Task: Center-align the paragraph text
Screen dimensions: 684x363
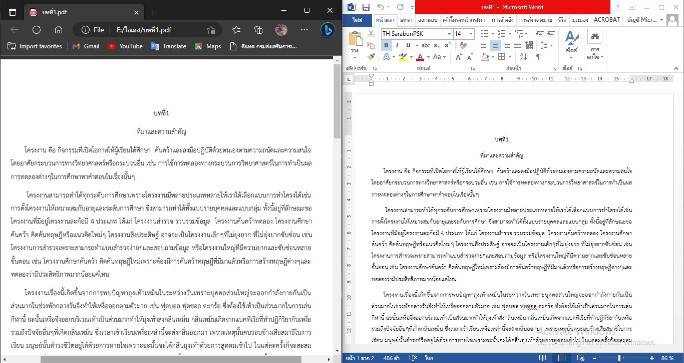Action: [495, 45]
